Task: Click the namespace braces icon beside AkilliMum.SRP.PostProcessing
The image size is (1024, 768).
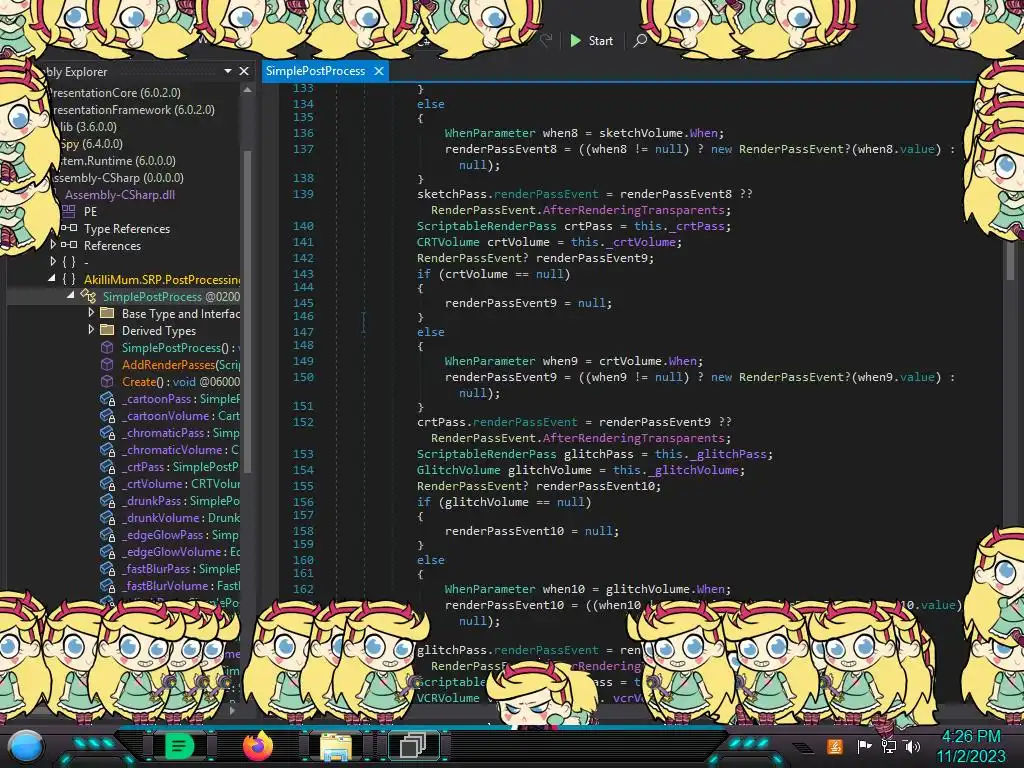Action: pyautogui.click(x=69, y=279)
